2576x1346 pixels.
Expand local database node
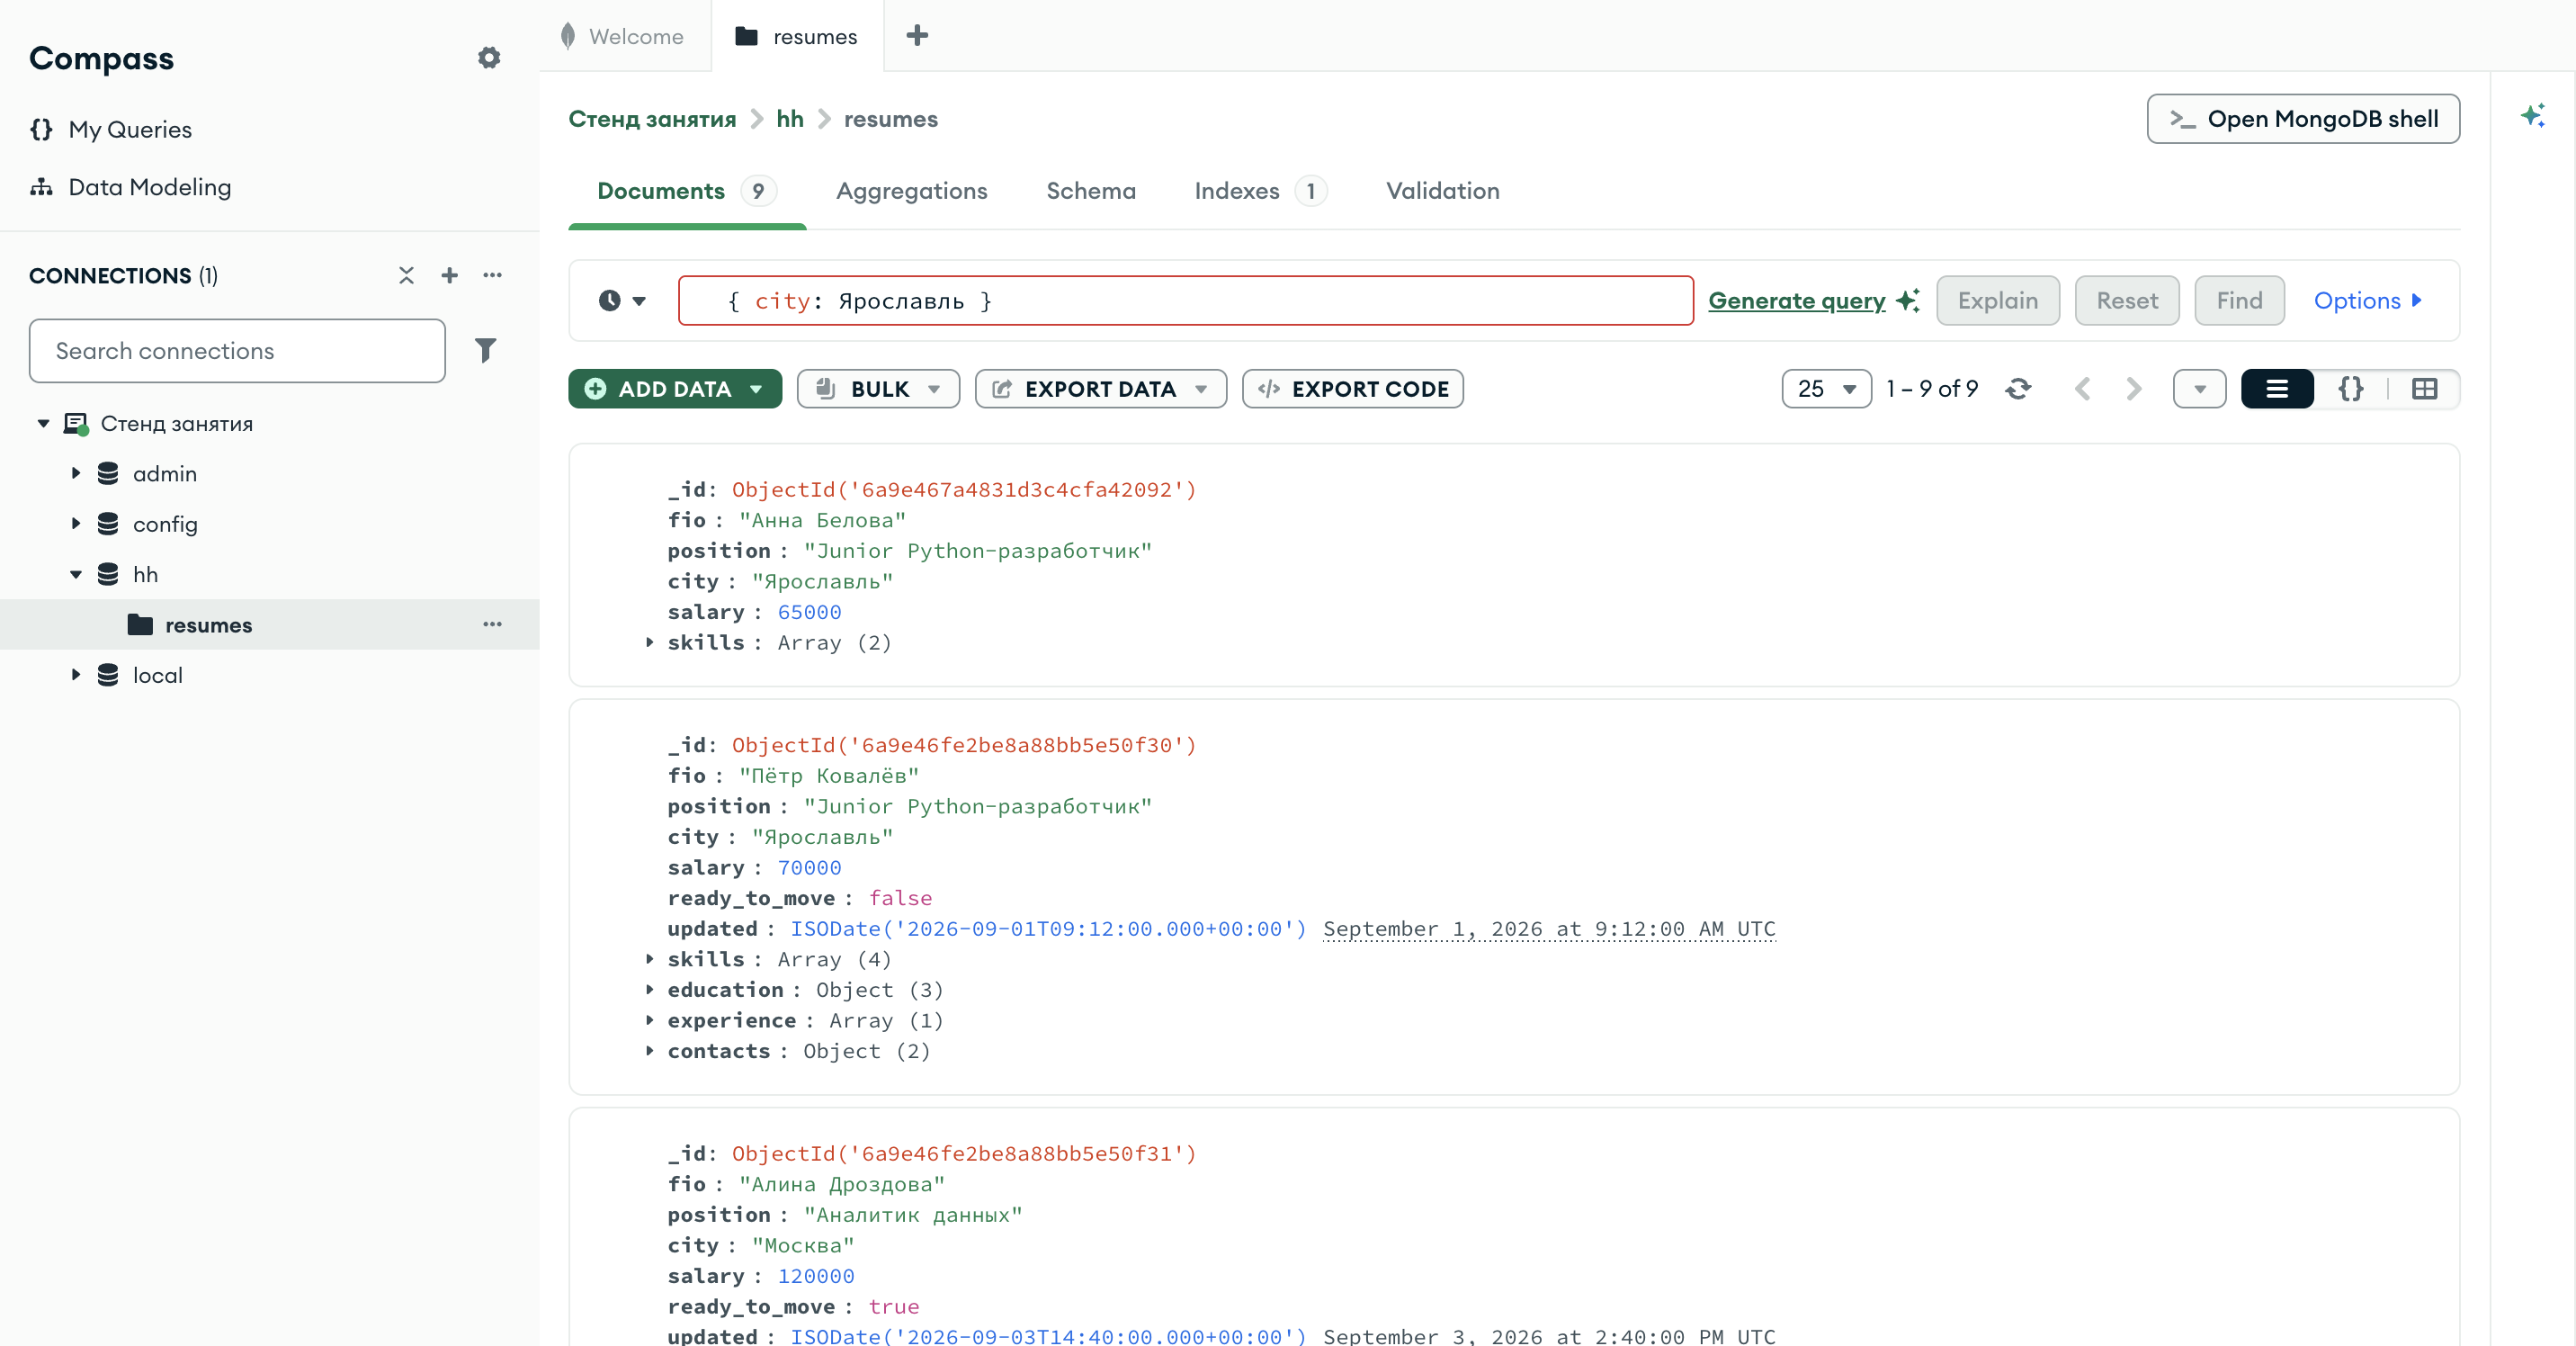pyautogui.click(x=75, y=674)
